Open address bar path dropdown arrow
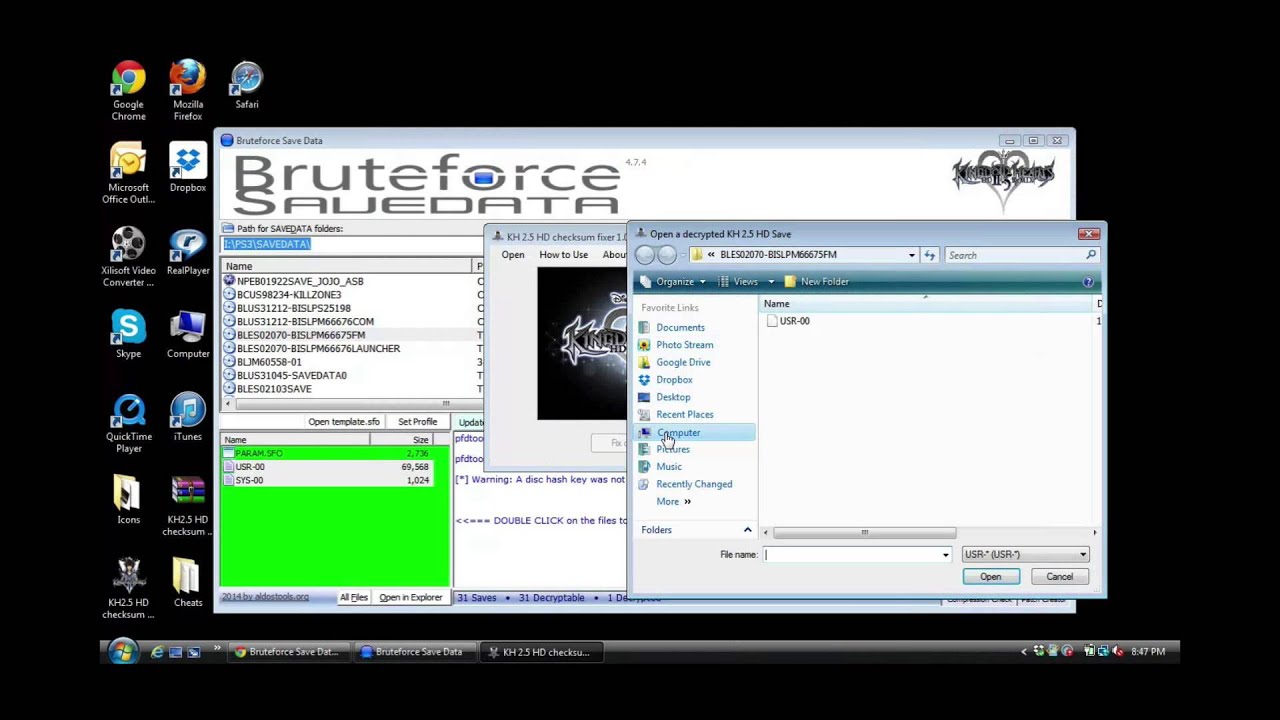Viewport: 1280px width, 720px height. click(x=911, y=255)
